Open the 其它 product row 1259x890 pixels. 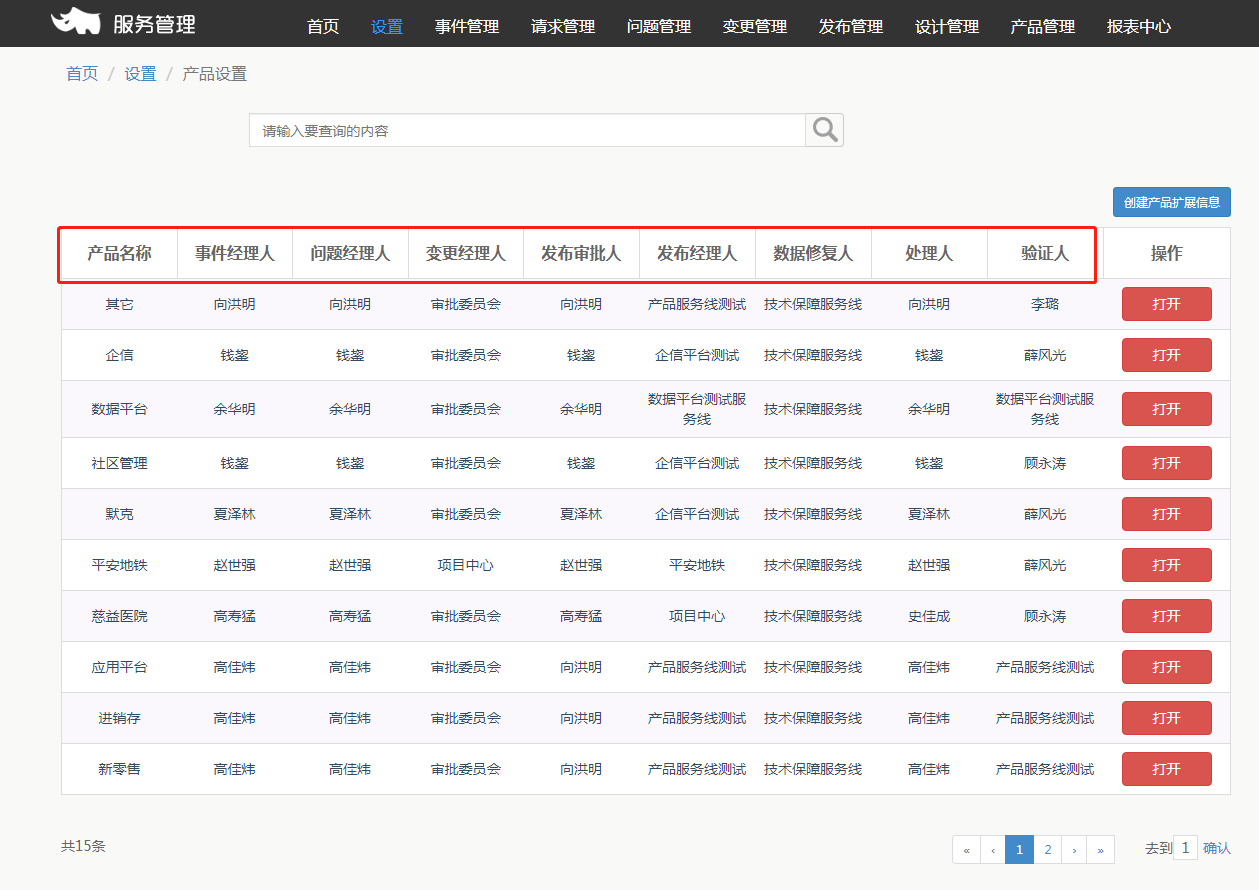tap(1167, 304)
